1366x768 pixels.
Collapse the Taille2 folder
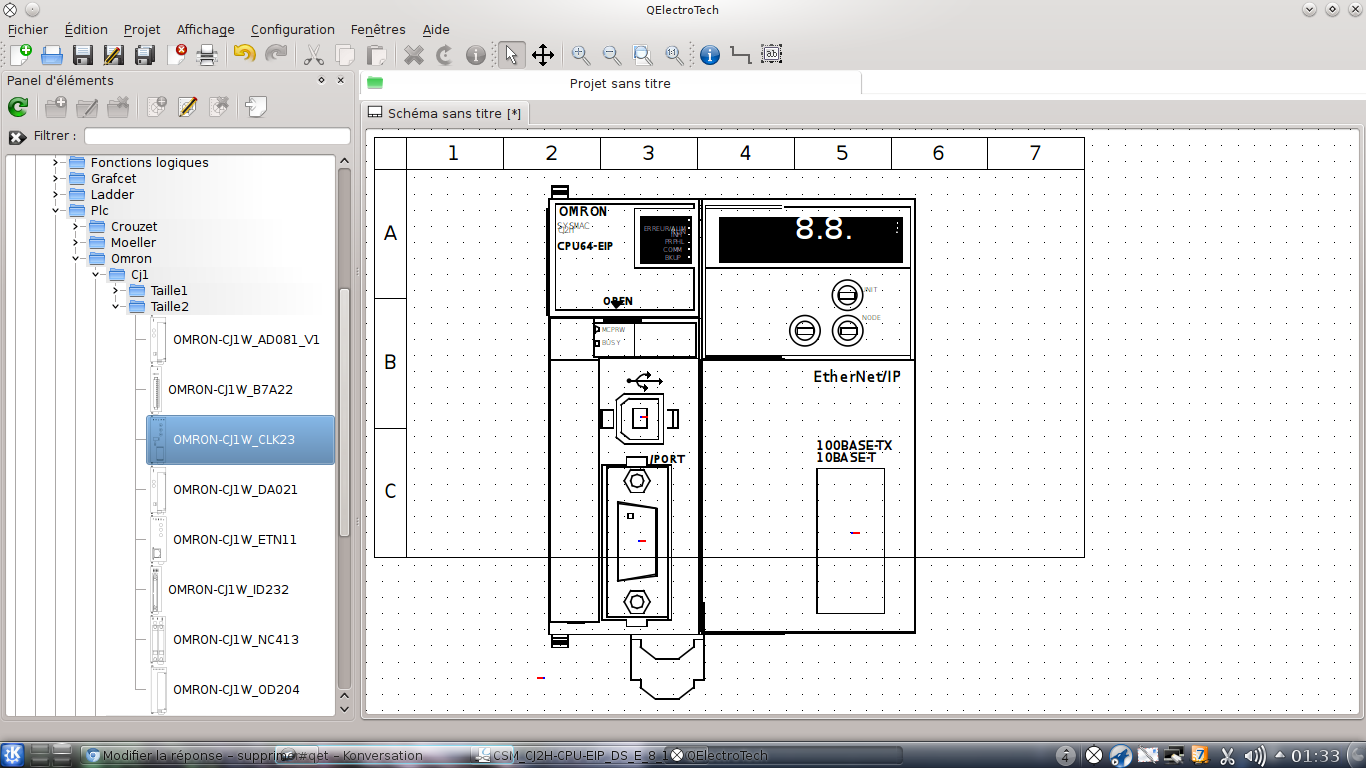click(x=115, y=306)
